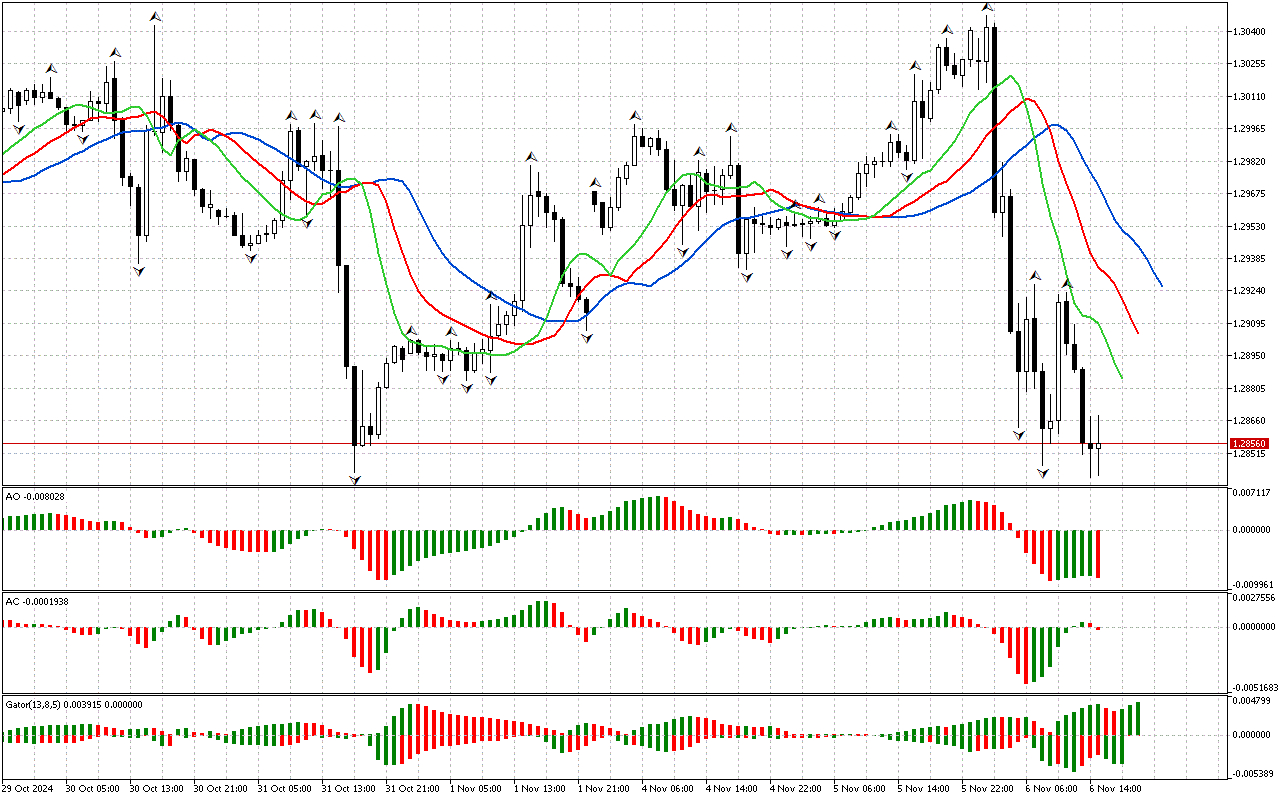This screenshot has width=1280, height=800.
Task: Select price level 1.30110 on the scale
Action: pyautogui.click(x=1250, y=97)
